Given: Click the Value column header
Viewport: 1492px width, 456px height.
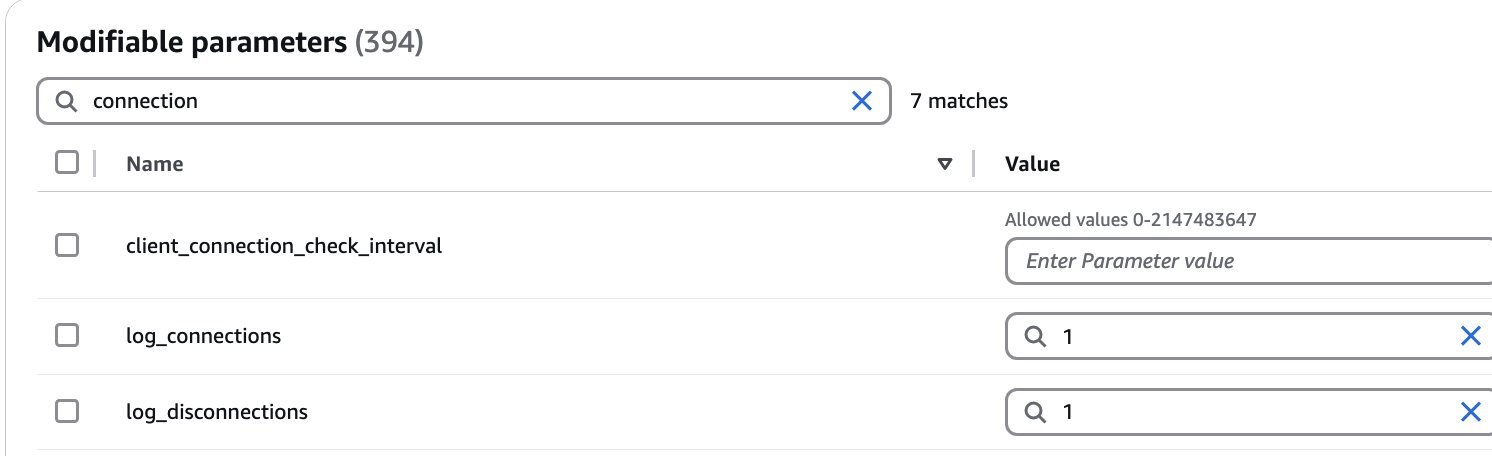Looking at the screenshot, I should tap(1032, 164).
